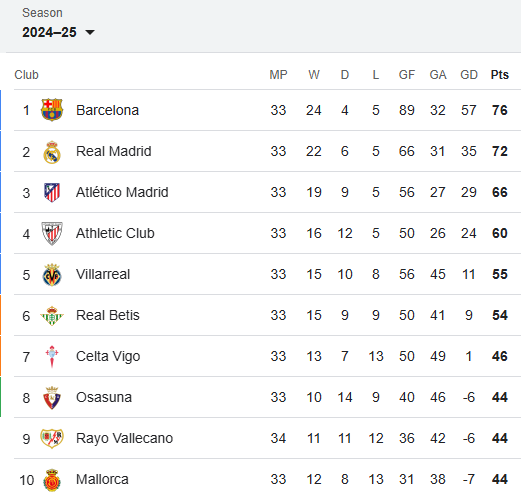
Task: Select the Atlético Madrid shield logo
Action: coord(52,192)
